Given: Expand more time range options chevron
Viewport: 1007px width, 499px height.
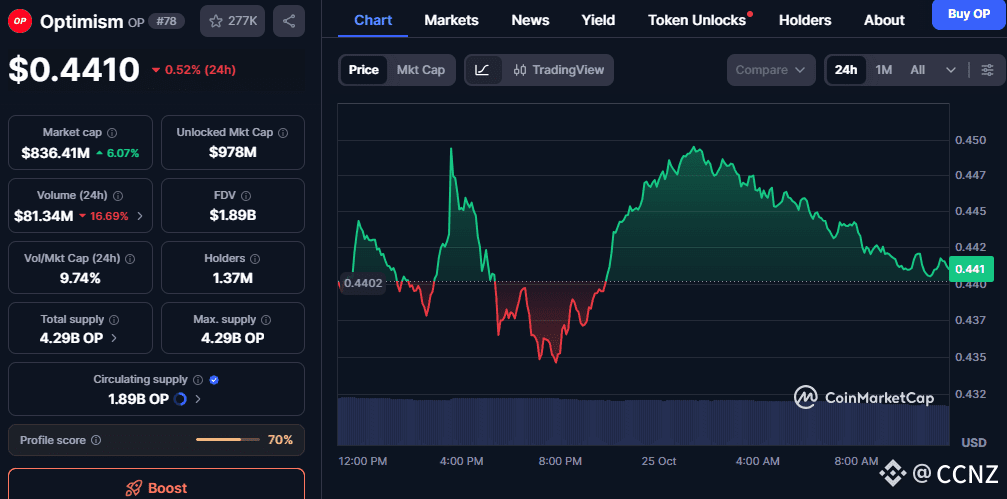Looking at the screenshot, I should 950,70.
